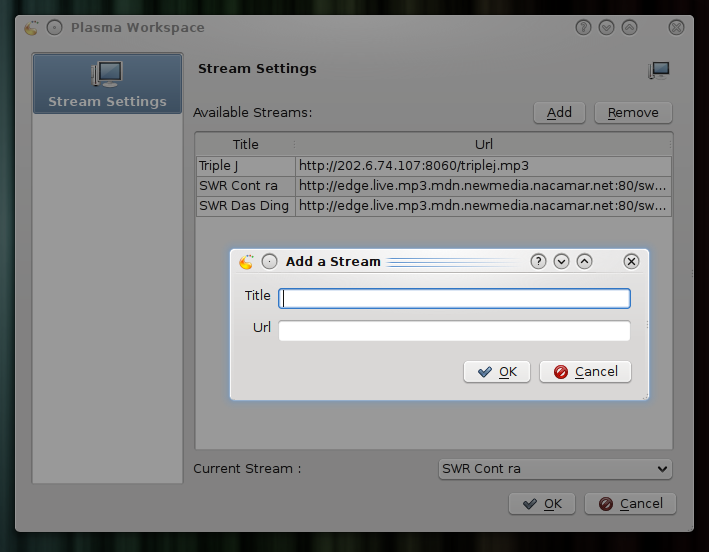Close the Add a Stream dialog with X icon
Screen dimensions: 709x552
coord(631,261)
